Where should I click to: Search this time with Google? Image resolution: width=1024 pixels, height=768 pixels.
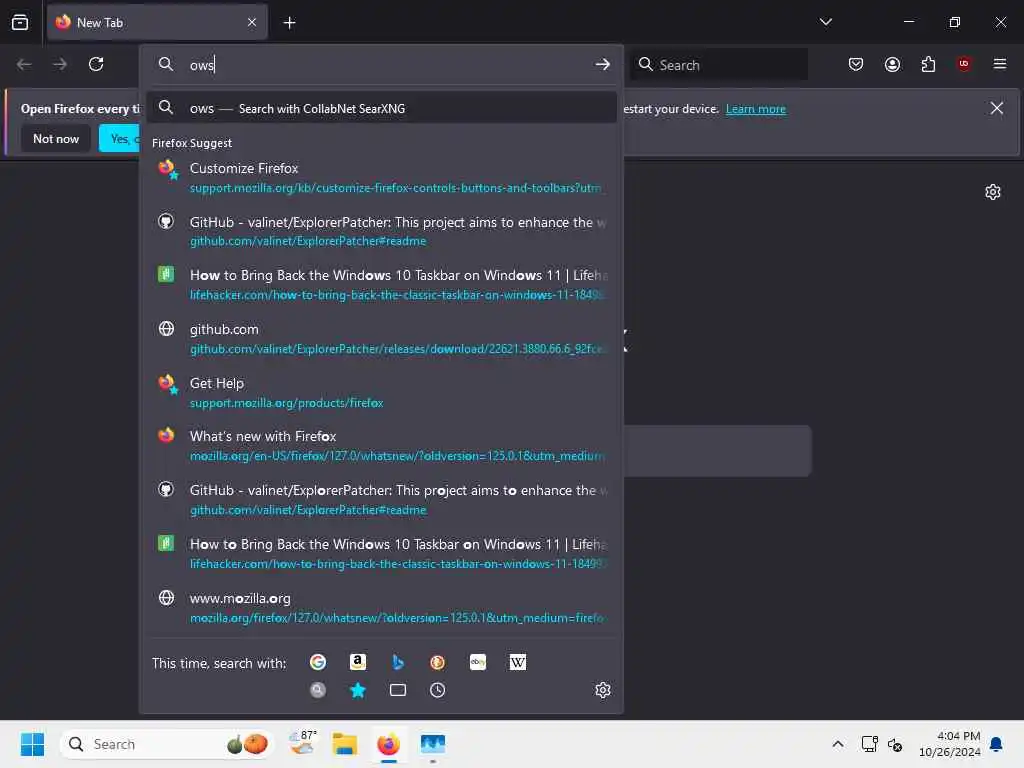coord(318,662)
